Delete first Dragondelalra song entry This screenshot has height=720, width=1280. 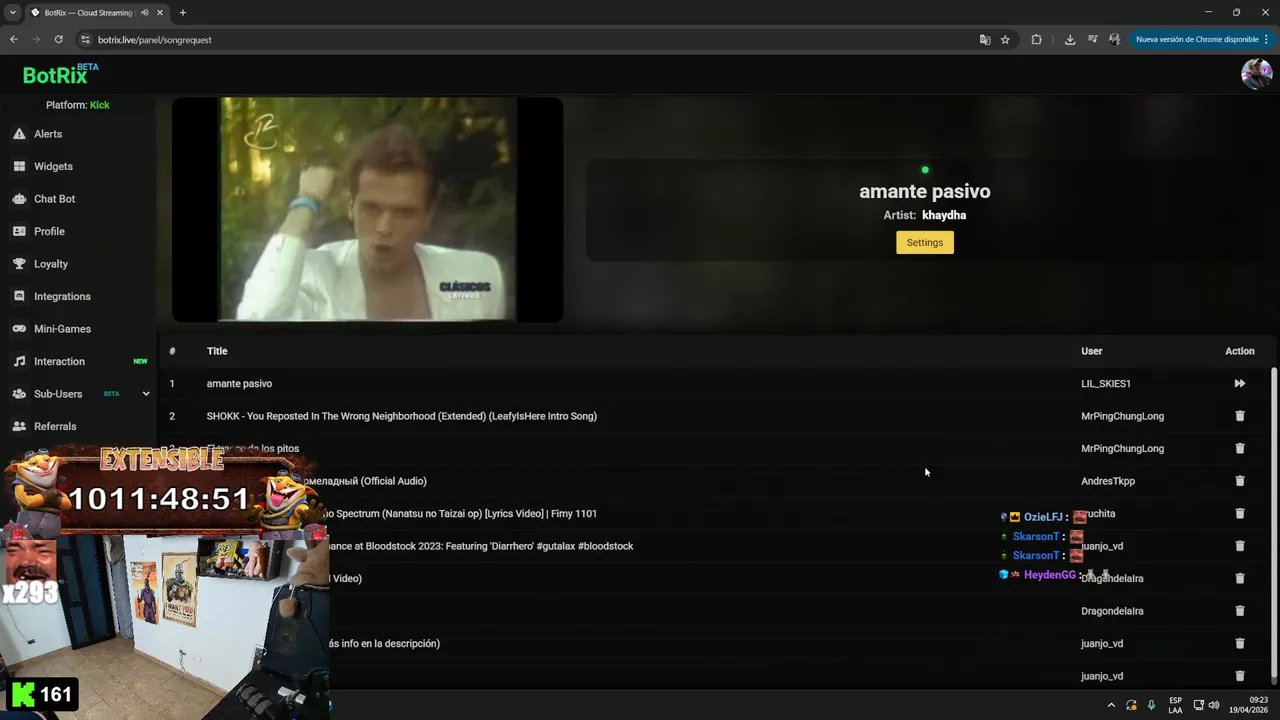pyautogui.click(x=1239, y=578)
